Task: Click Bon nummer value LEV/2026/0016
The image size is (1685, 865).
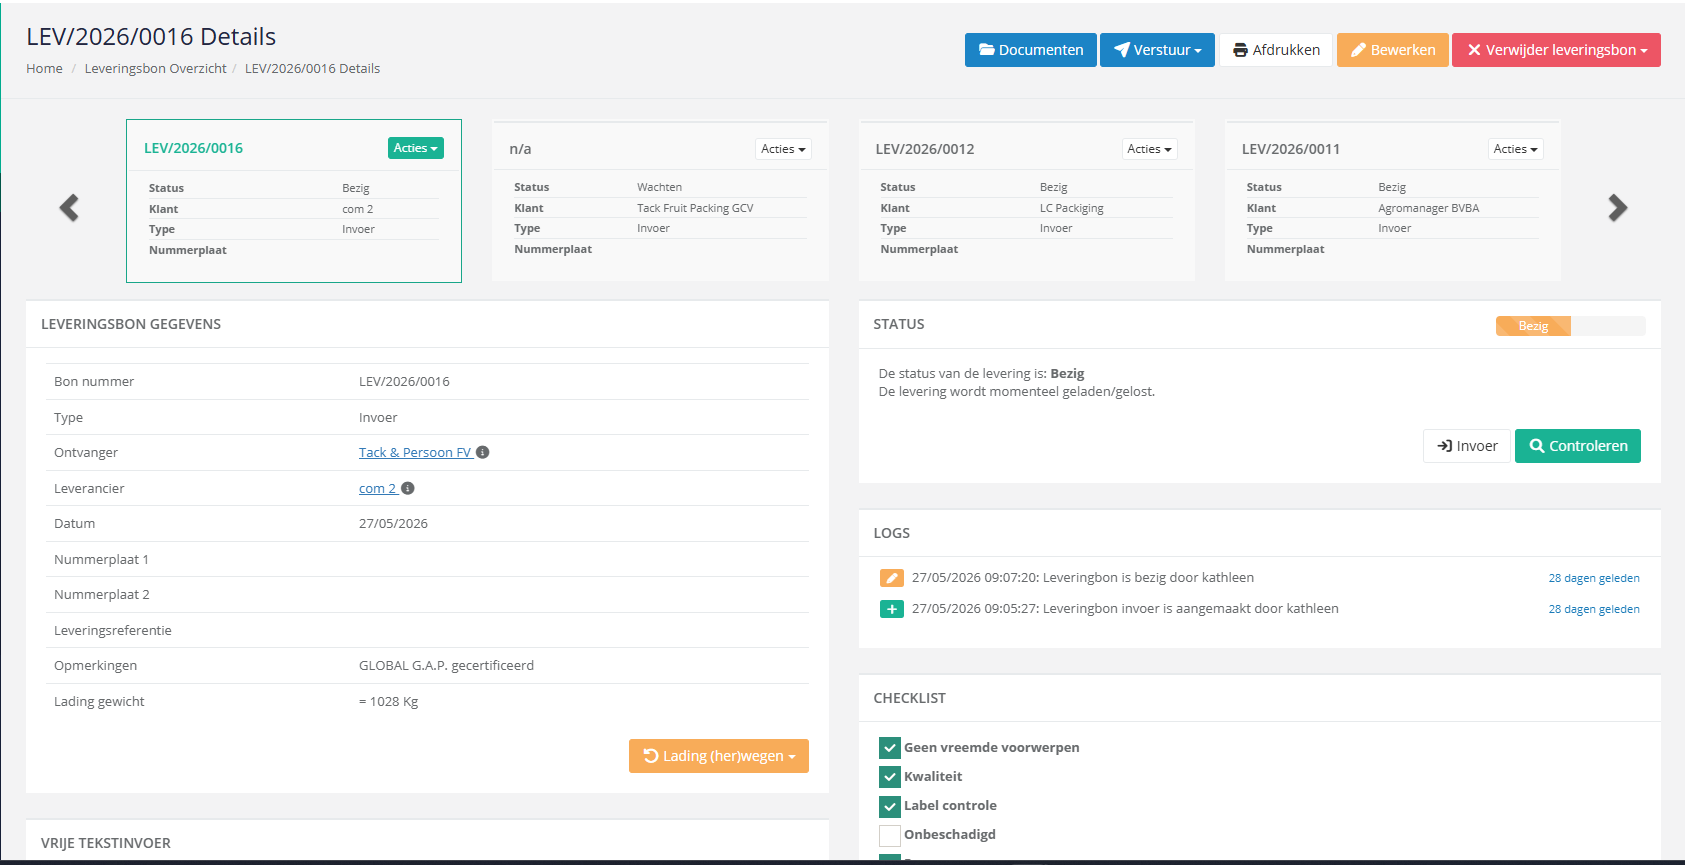Action: point(404,382)
